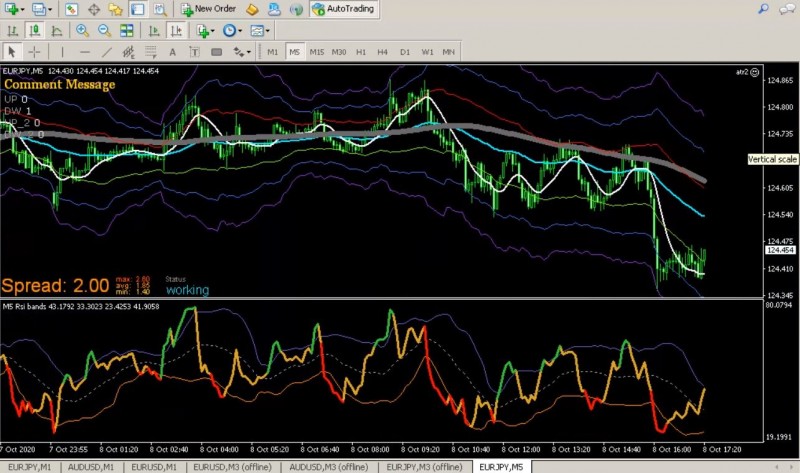Select the horizontal line drawing tool
Image resolution: width=800 pixels, height=473 pixels.
(x=84, y=51)
